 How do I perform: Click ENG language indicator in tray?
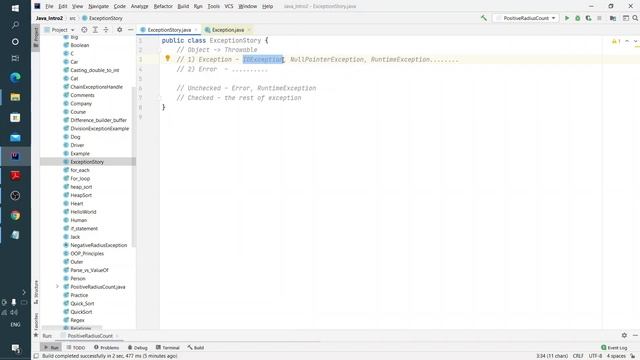tap(15, 324)
